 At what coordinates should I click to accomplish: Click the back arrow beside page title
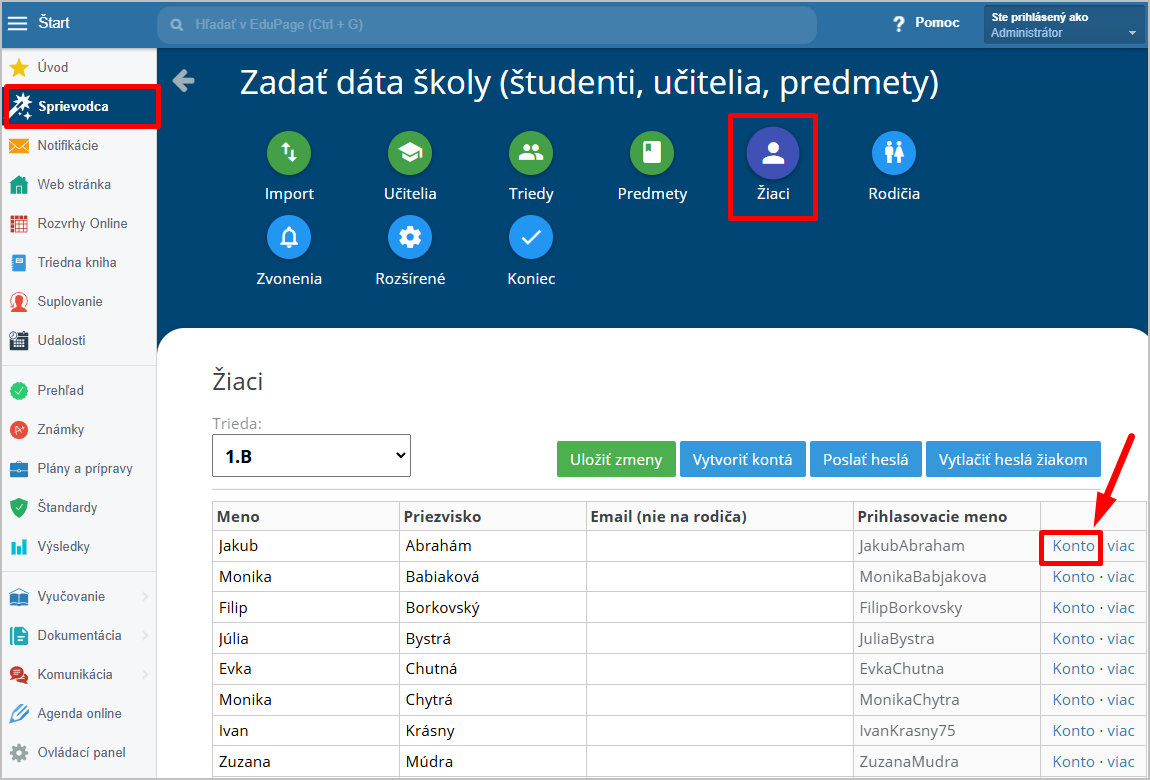click(183, 81)
